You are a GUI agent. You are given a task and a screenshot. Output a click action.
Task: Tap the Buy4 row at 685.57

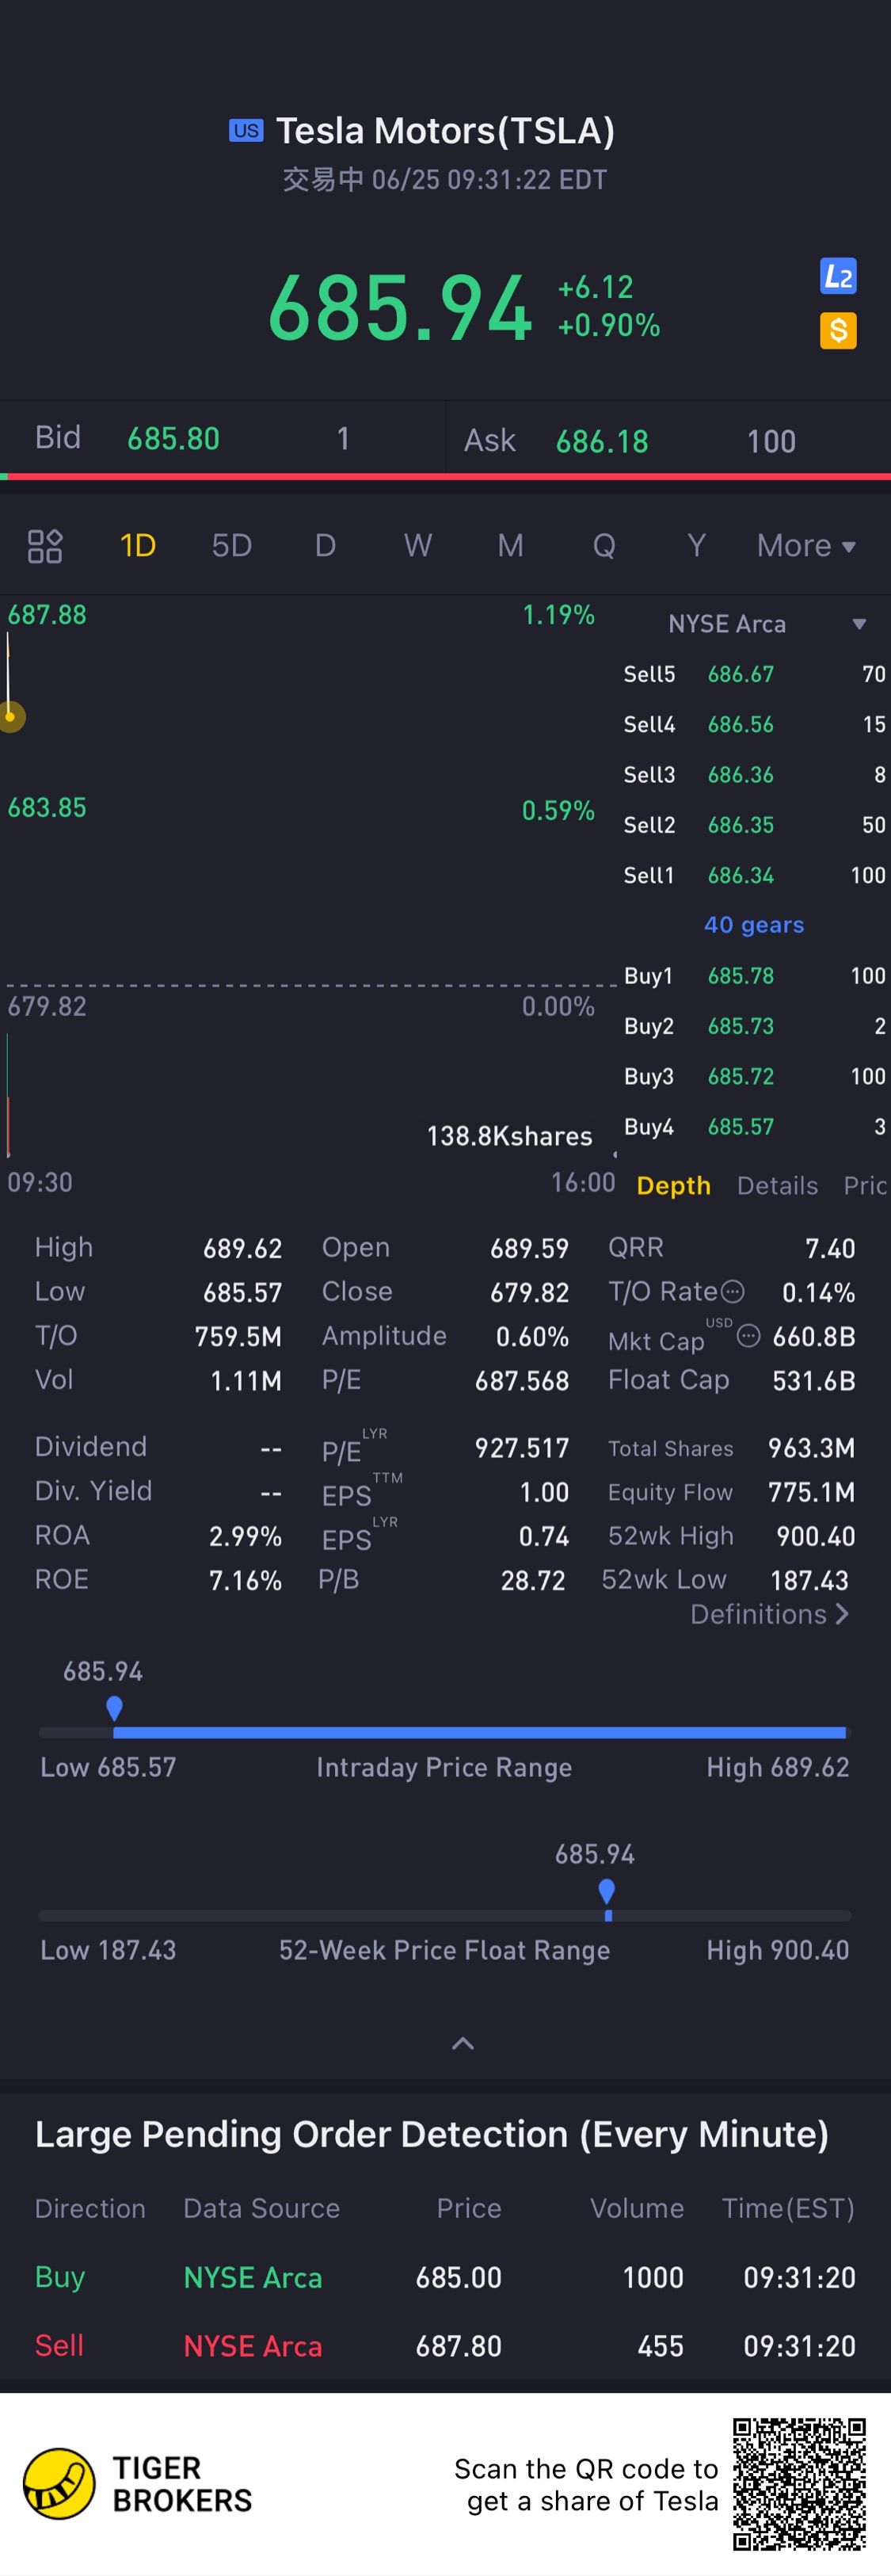click(754, 1127)
